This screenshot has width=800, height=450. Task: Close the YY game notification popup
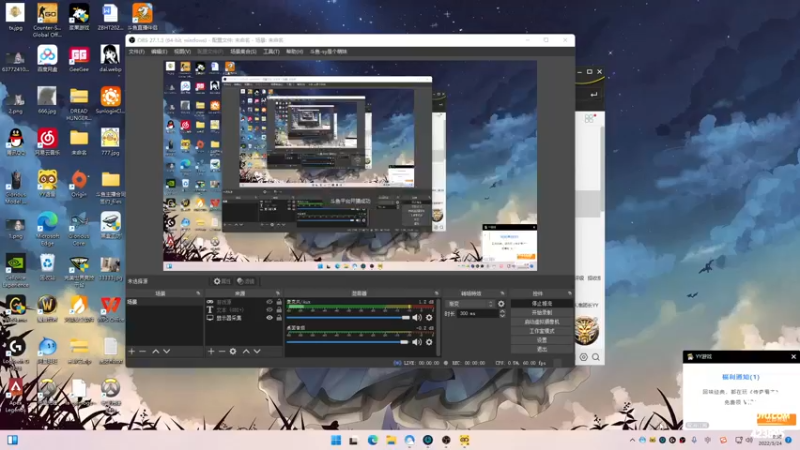point(793,357)
